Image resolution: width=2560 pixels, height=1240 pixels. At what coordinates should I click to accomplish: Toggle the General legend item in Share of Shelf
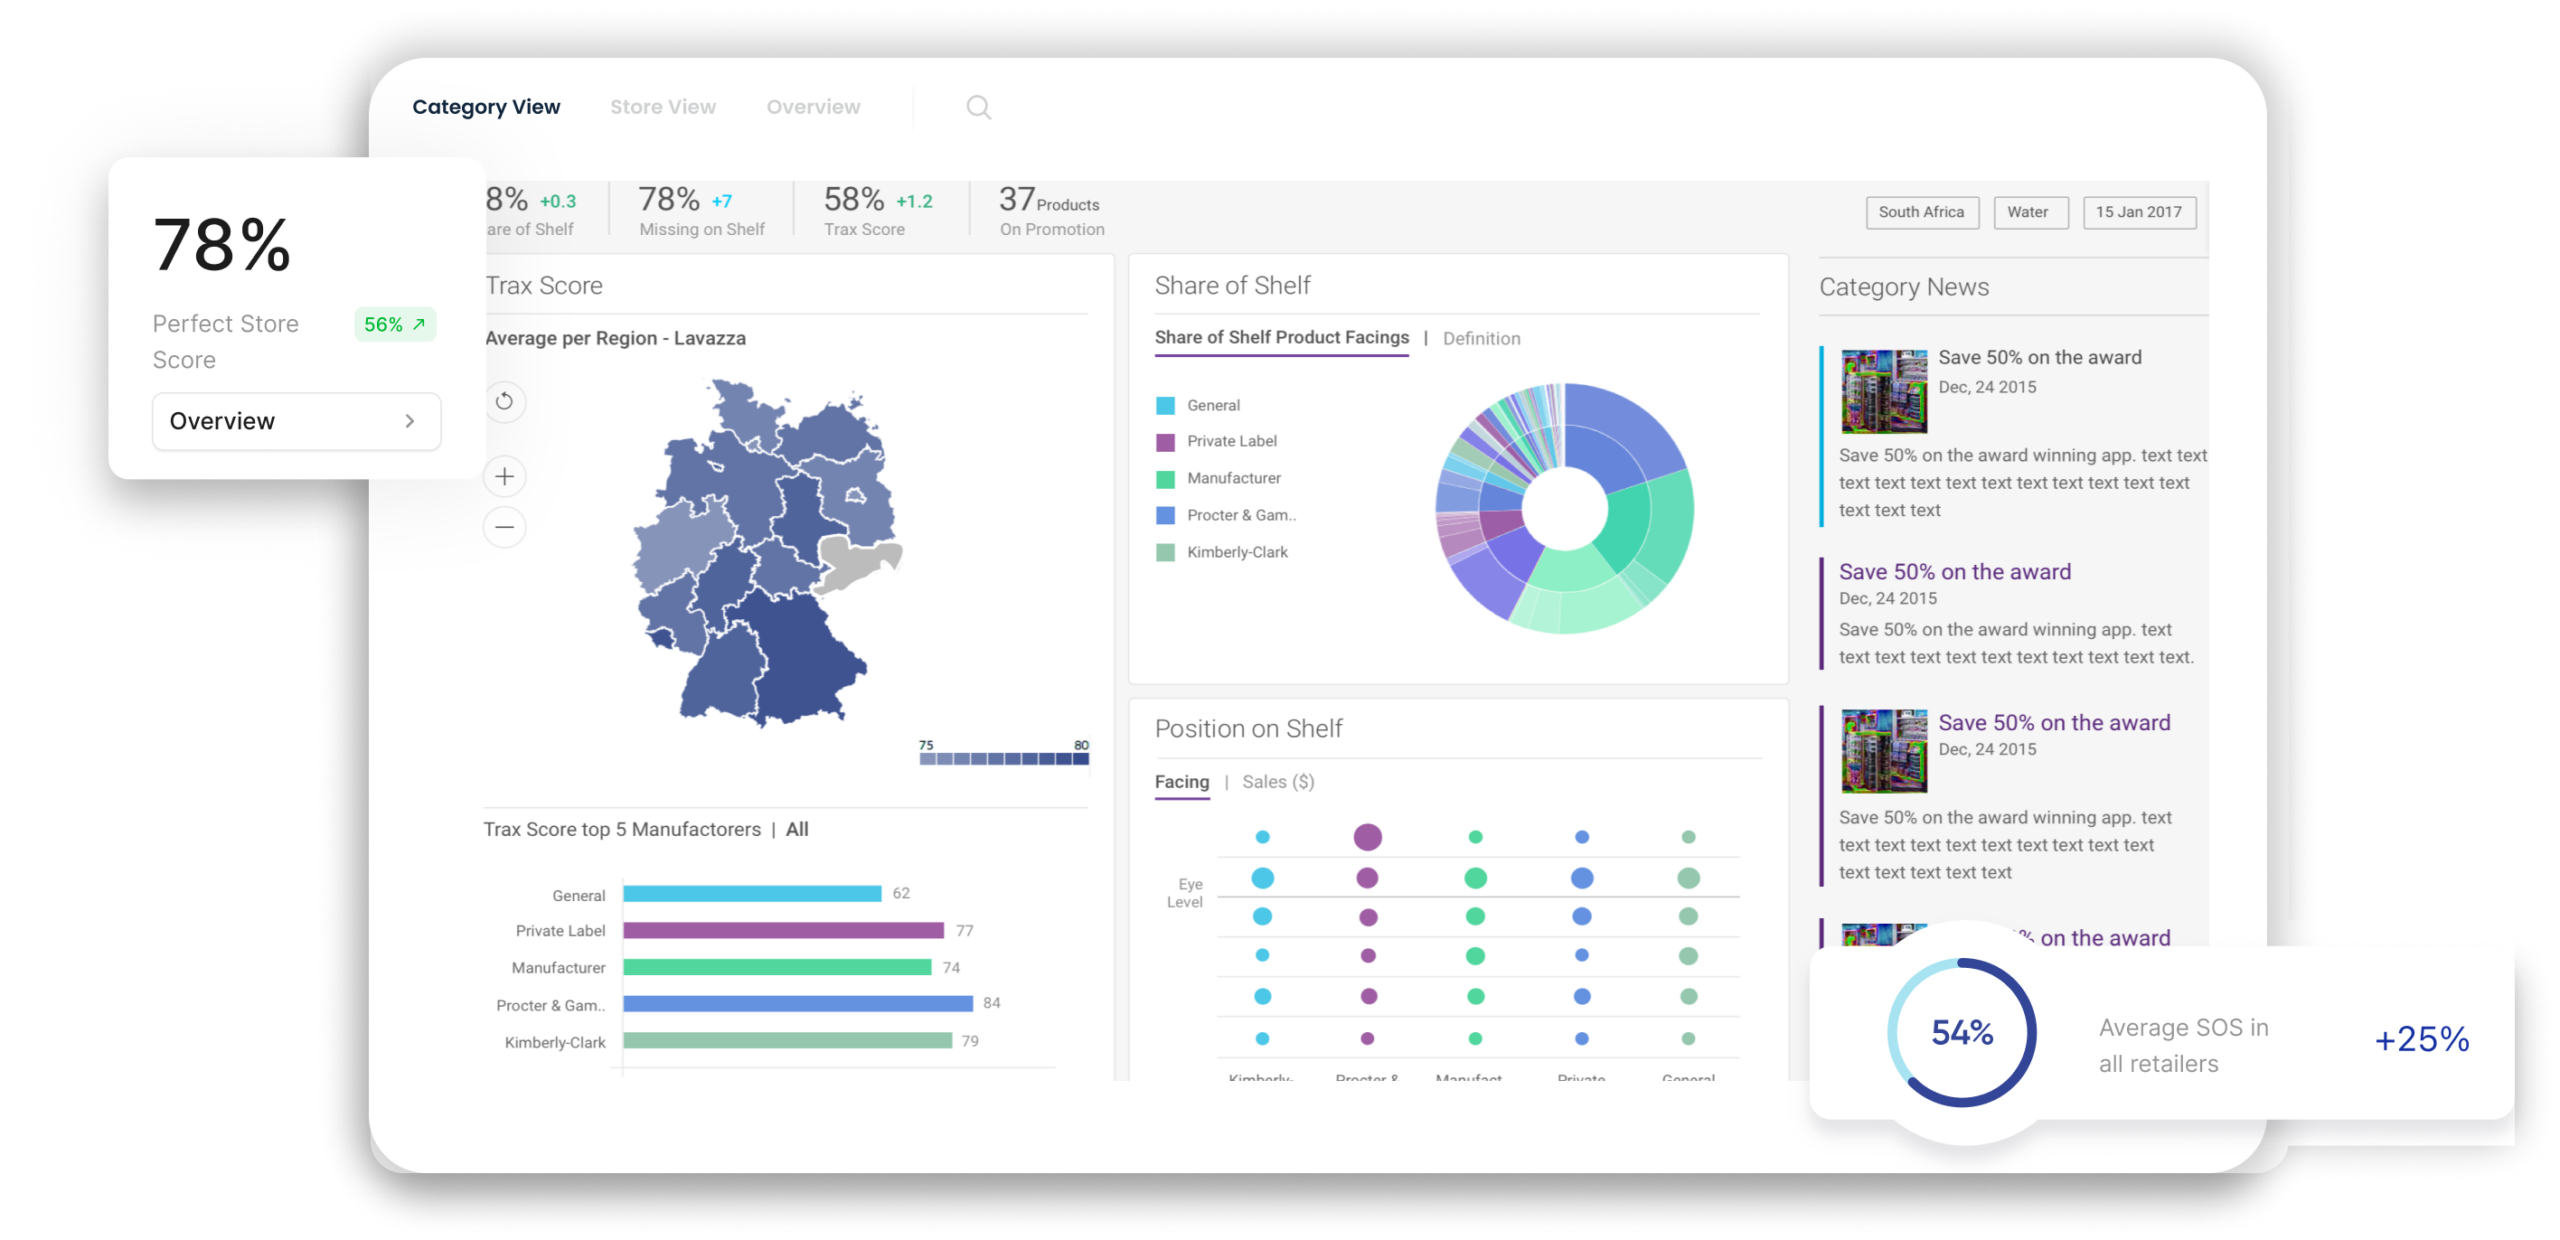tap(1212, 405)
